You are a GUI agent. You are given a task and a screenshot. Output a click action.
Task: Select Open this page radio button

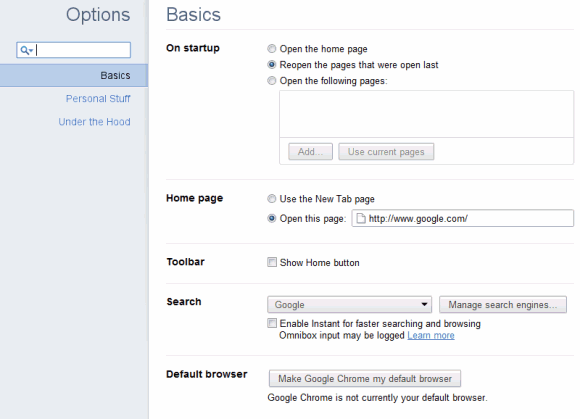(272, 219)
